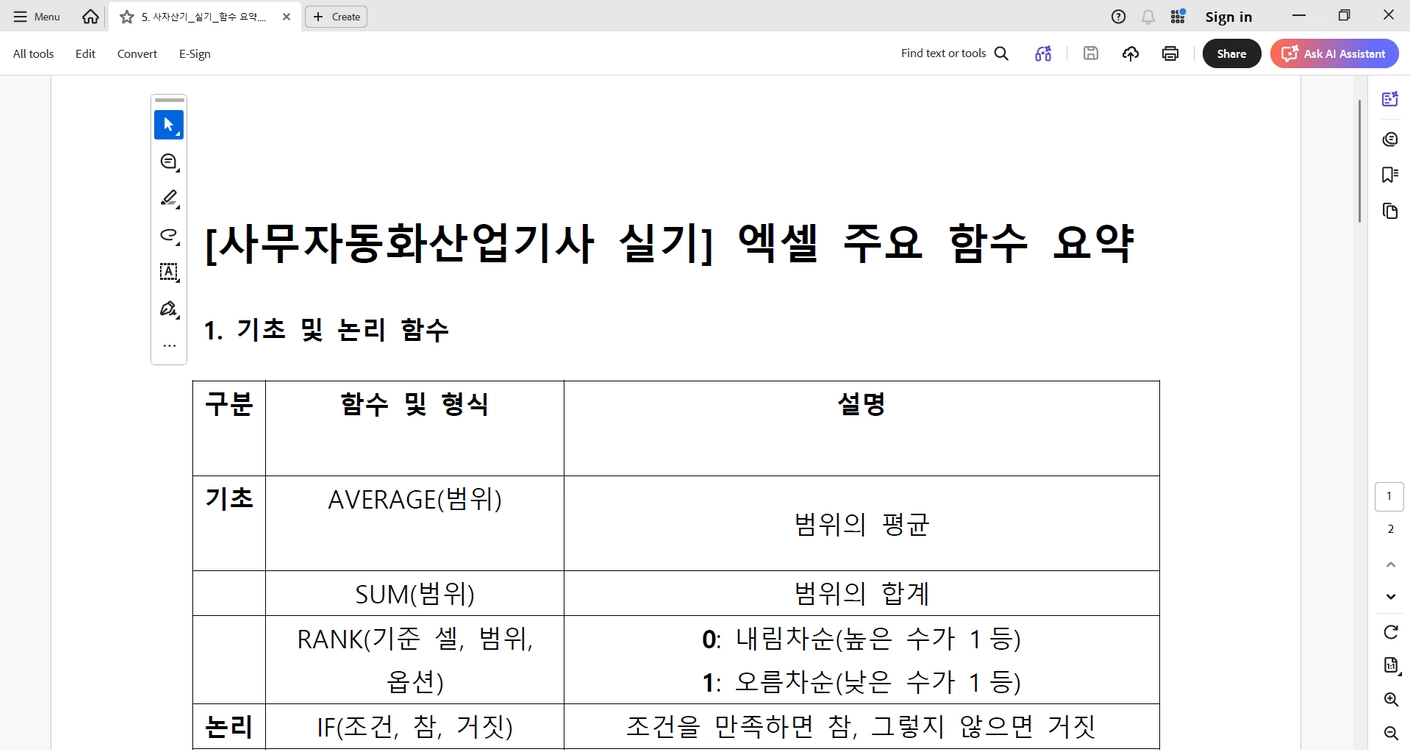Select the Add text box tool
Image resolution: width=1410 pixels, height=750 pixels.
(169, 272)
